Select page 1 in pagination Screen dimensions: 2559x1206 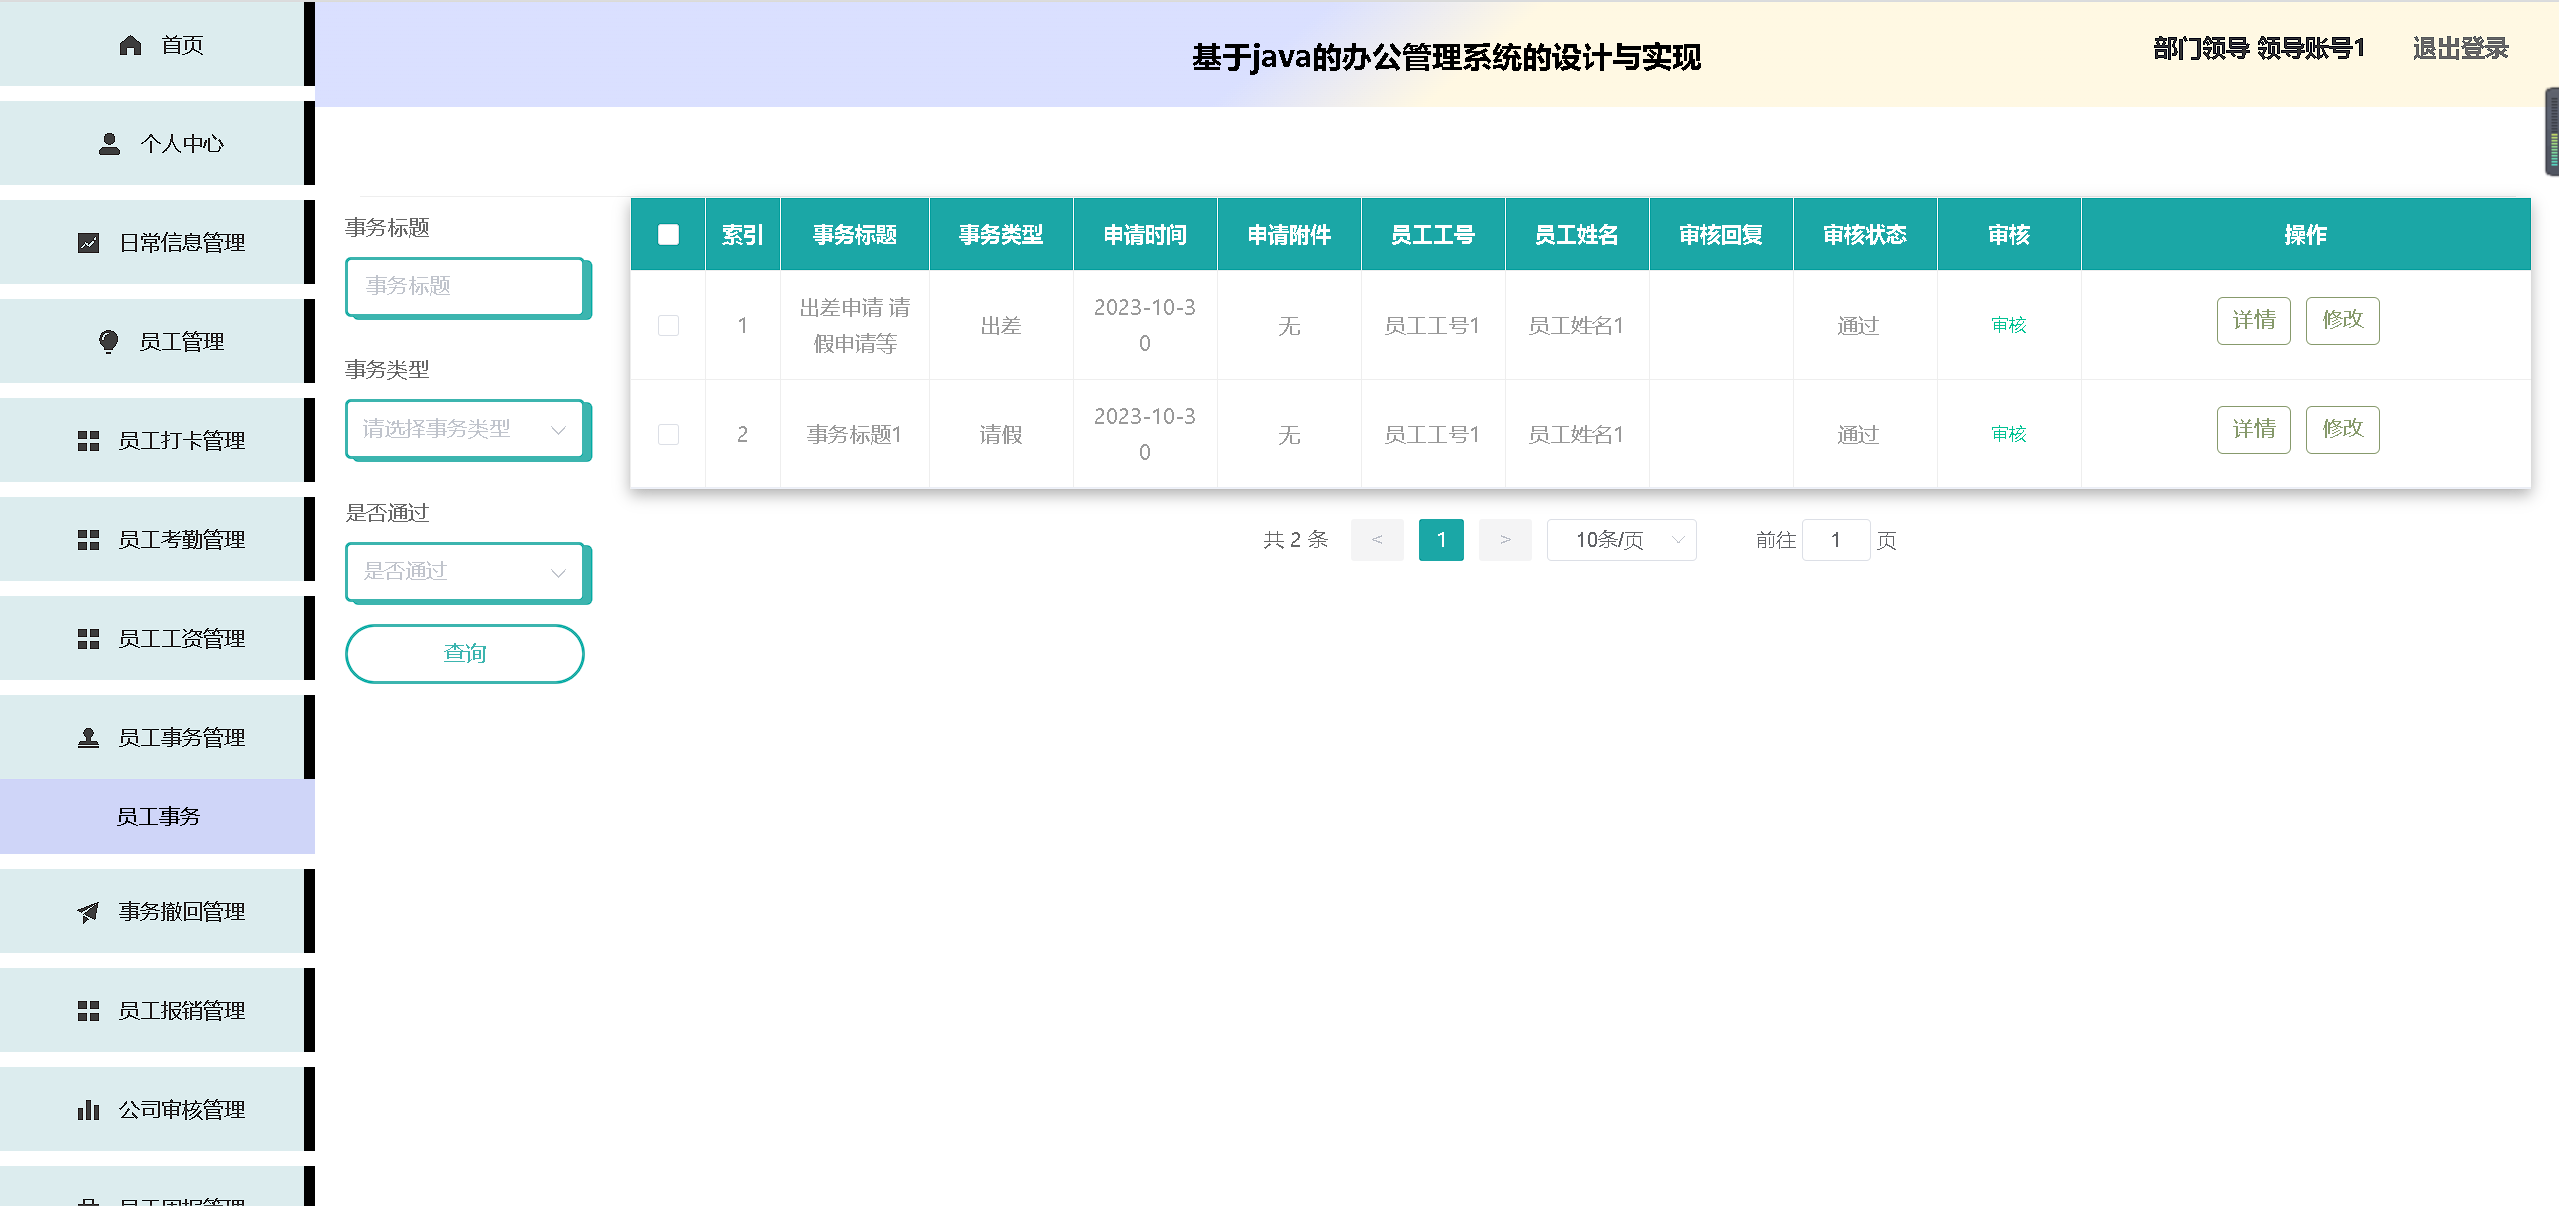click(1441, 540)
